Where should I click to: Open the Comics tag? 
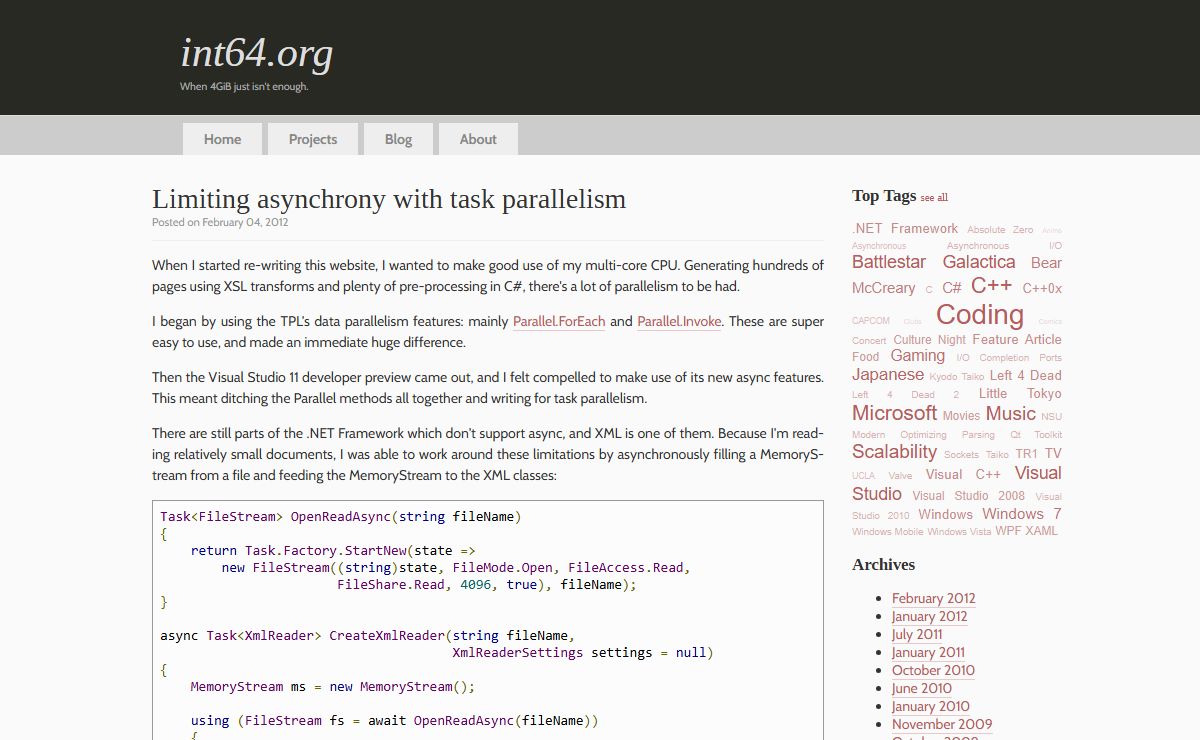1050,322
